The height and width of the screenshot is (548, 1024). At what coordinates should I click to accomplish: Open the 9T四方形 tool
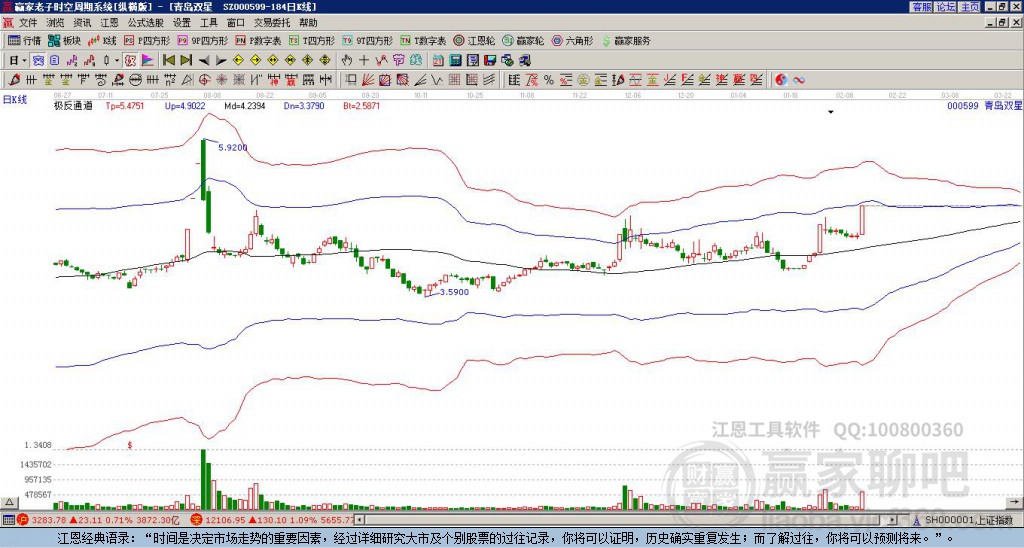point(368,40)
